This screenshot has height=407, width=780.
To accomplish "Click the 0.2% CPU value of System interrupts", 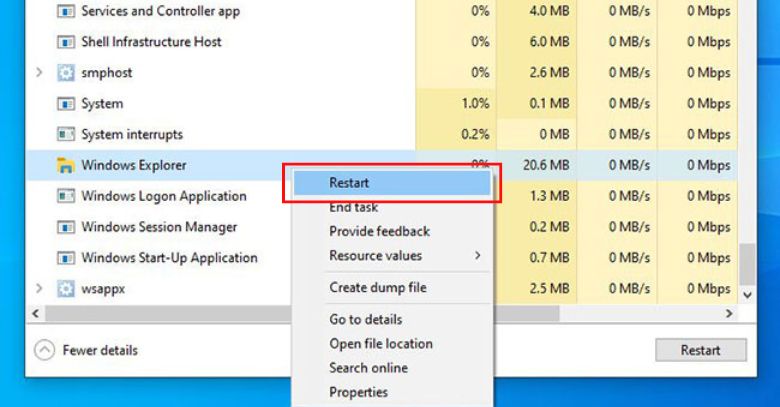I will 475,134.
